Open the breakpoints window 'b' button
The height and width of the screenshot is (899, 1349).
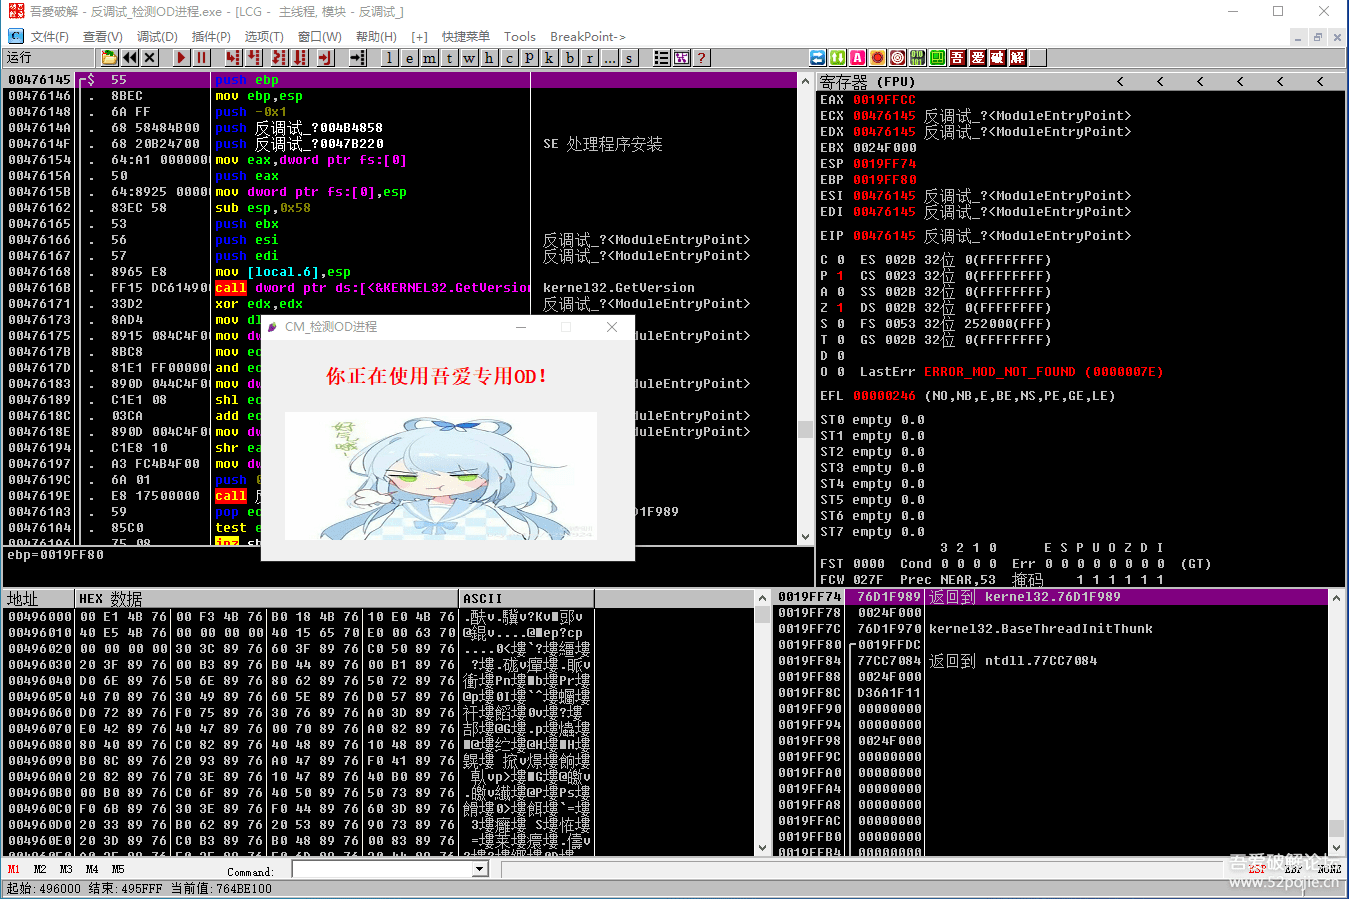pyautogui.click(x=569, y=58)
